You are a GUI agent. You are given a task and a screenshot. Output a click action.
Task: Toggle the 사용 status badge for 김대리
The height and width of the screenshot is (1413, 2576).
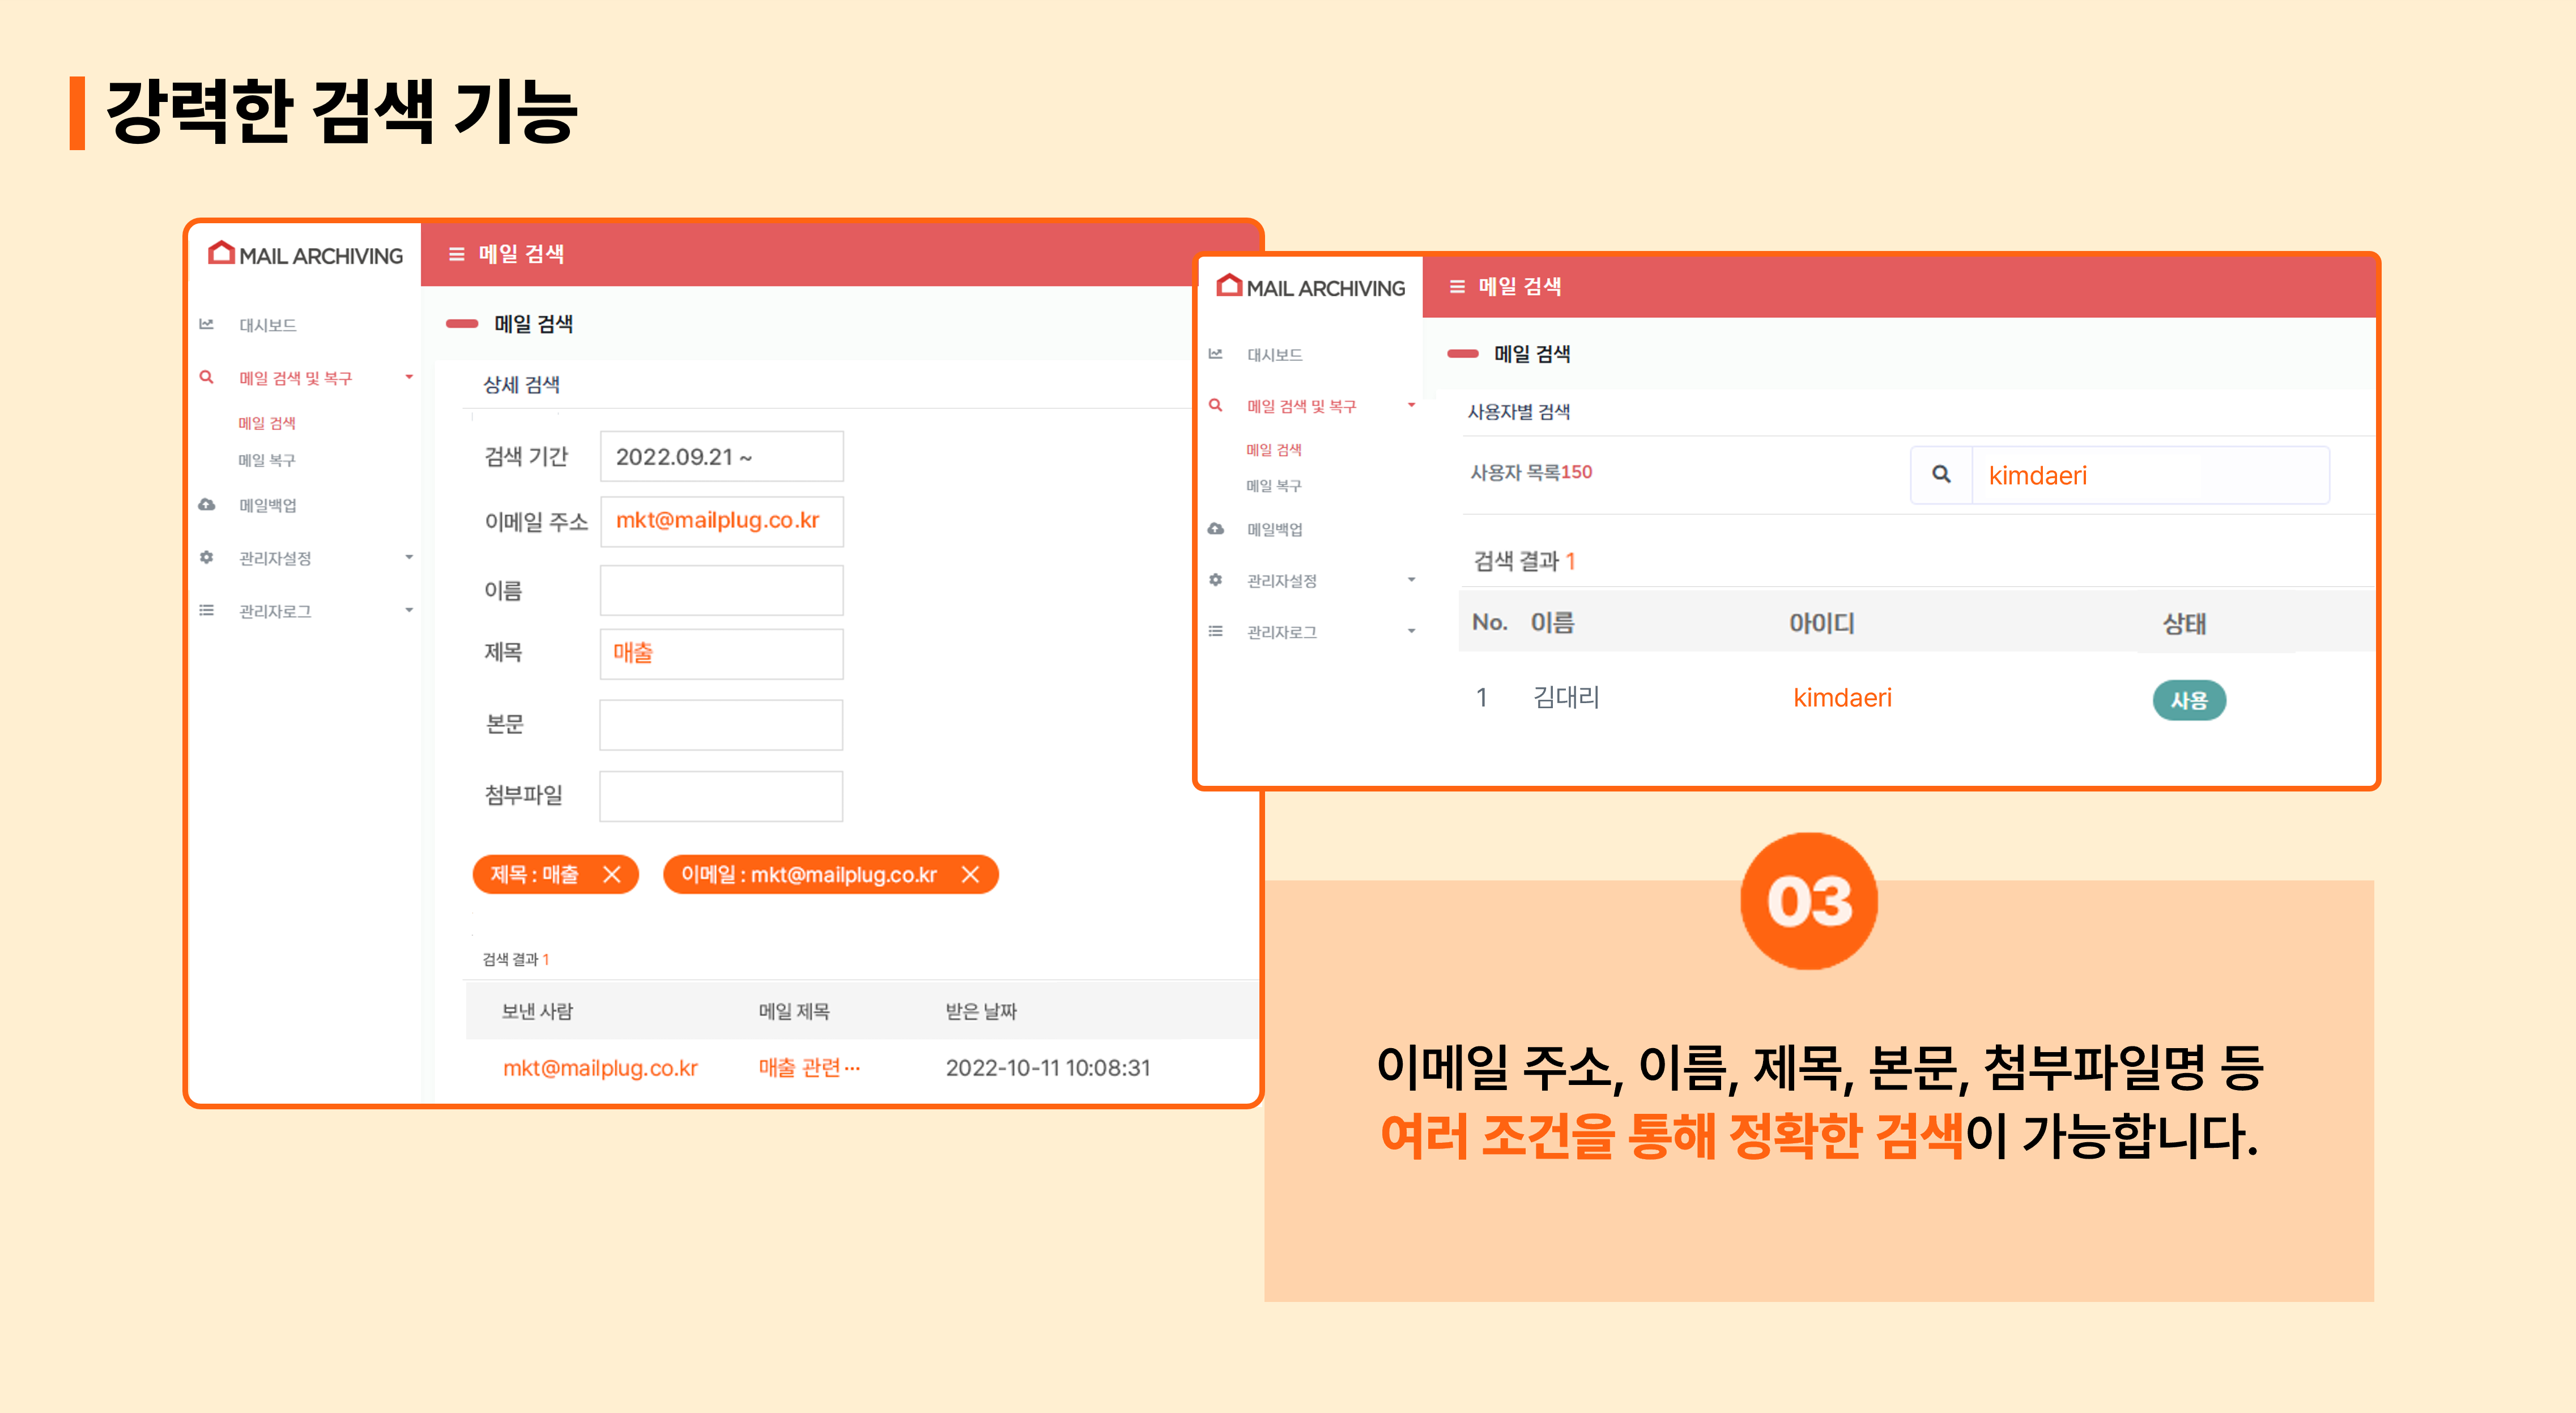2188,700
